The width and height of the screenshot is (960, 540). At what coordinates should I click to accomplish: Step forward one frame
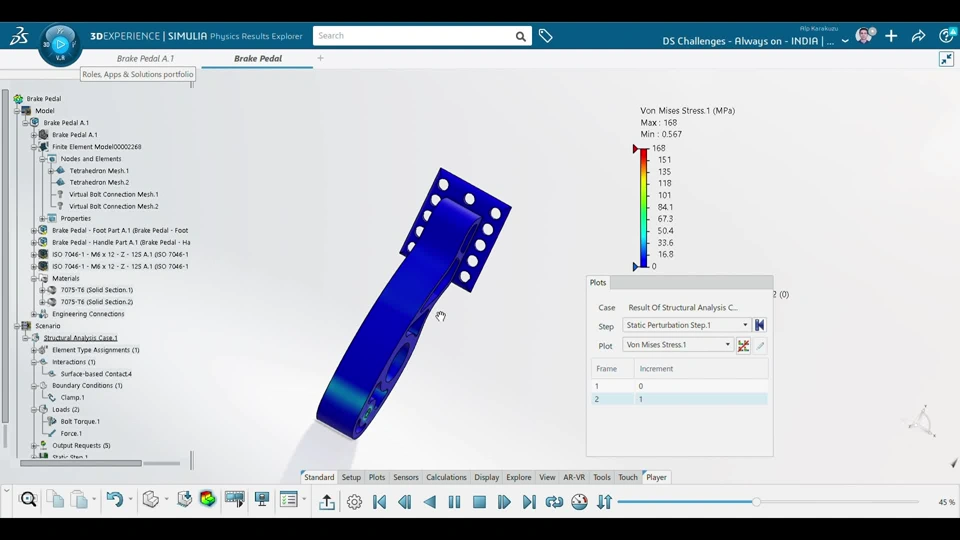[x=504, y=502]
